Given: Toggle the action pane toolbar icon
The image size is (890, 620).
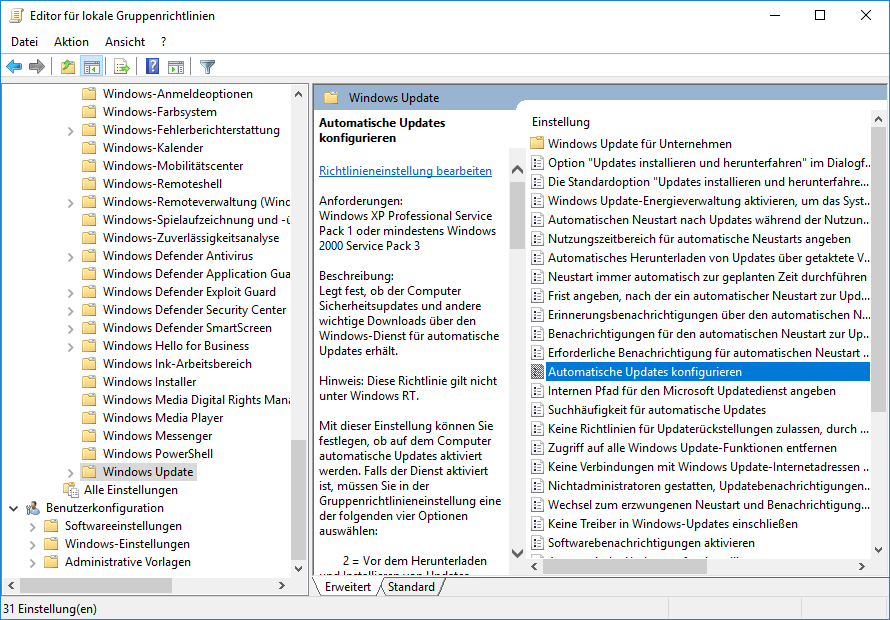Looking at the screenshot, I should (x=175, y=66).
